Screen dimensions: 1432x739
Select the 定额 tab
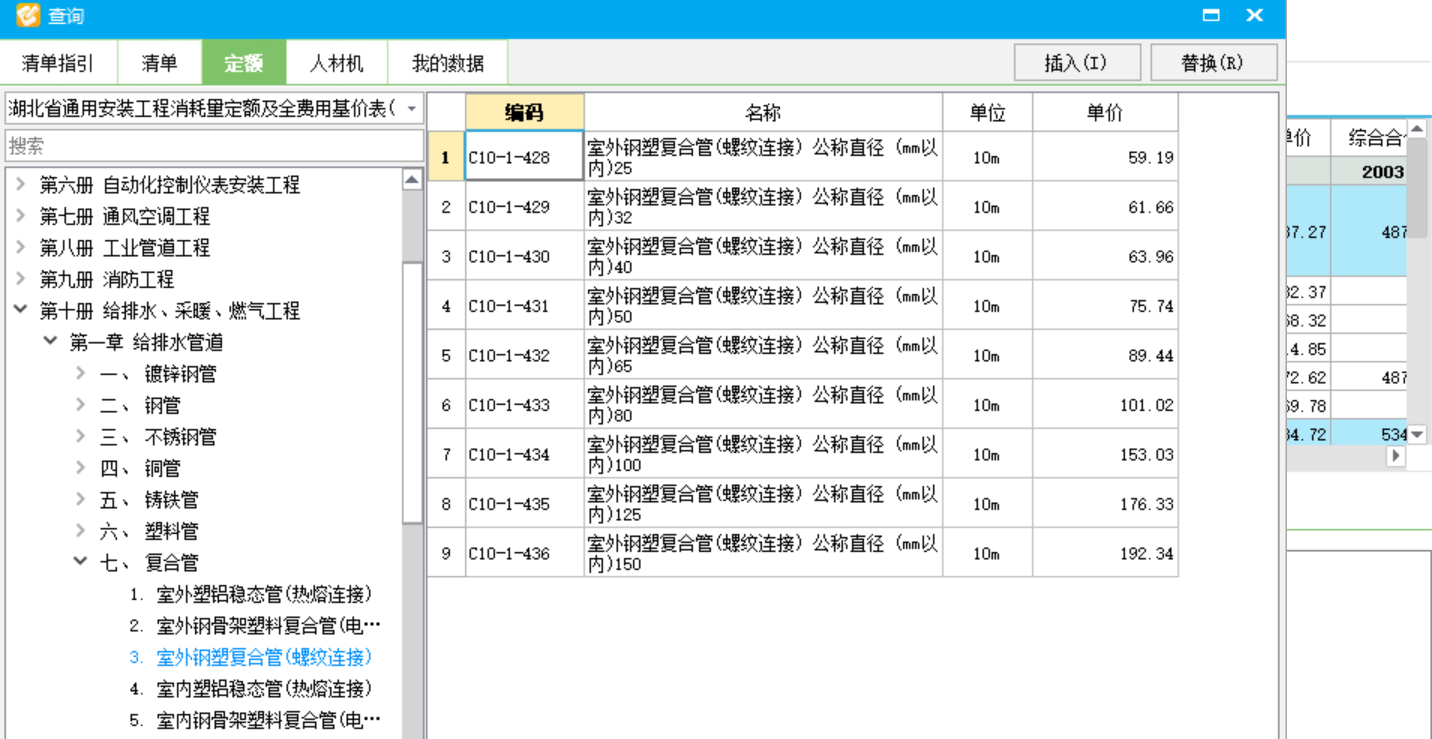pyautogui.click(x=243, y=63)
